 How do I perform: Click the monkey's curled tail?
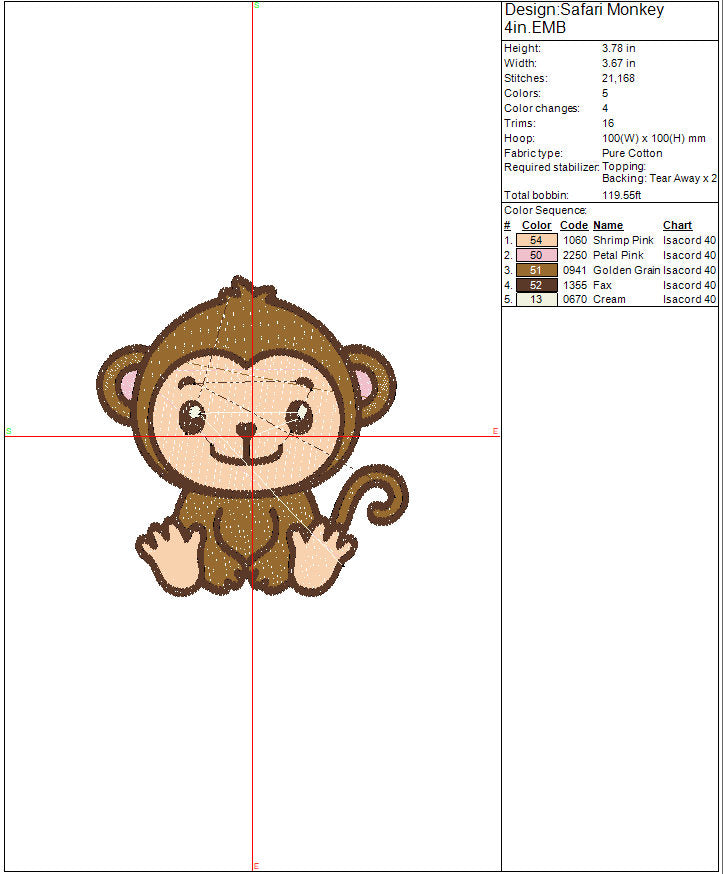(x=385, y=497)
